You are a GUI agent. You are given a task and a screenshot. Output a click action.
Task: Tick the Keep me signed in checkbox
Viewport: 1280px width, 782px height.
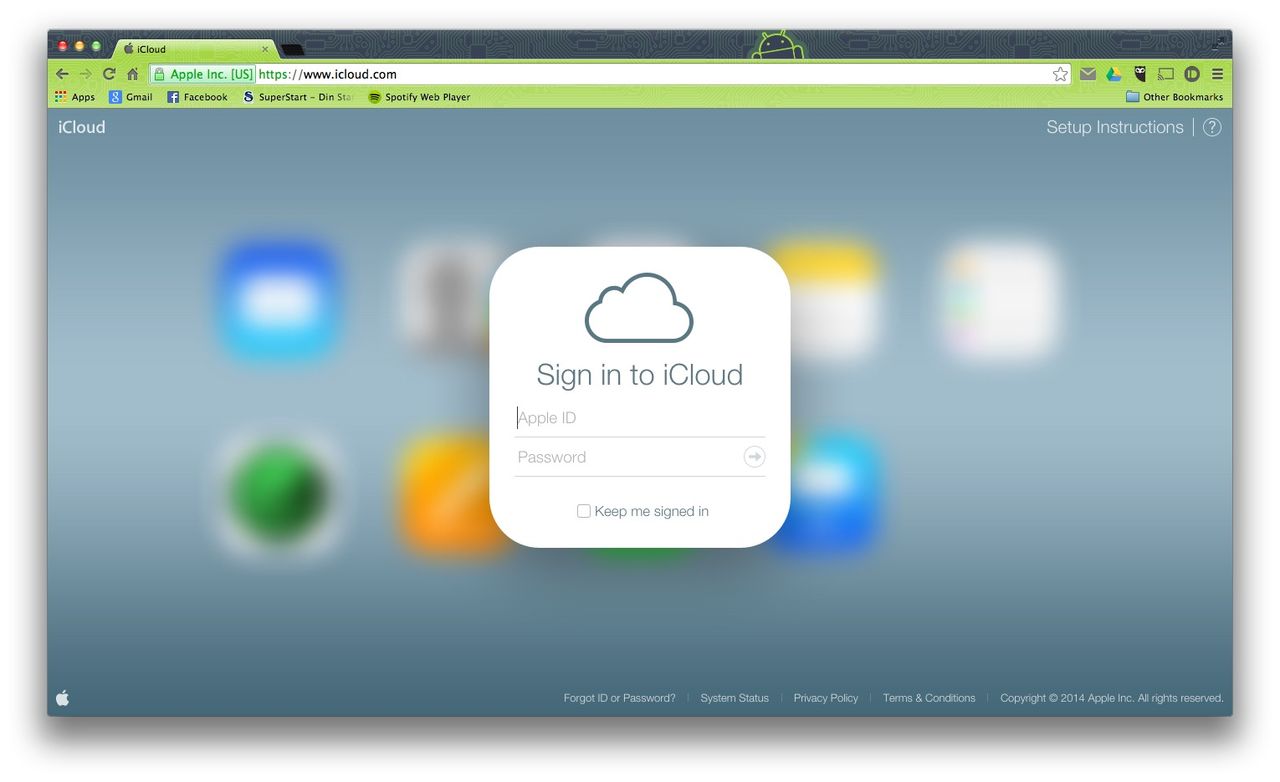click(583, 511)
